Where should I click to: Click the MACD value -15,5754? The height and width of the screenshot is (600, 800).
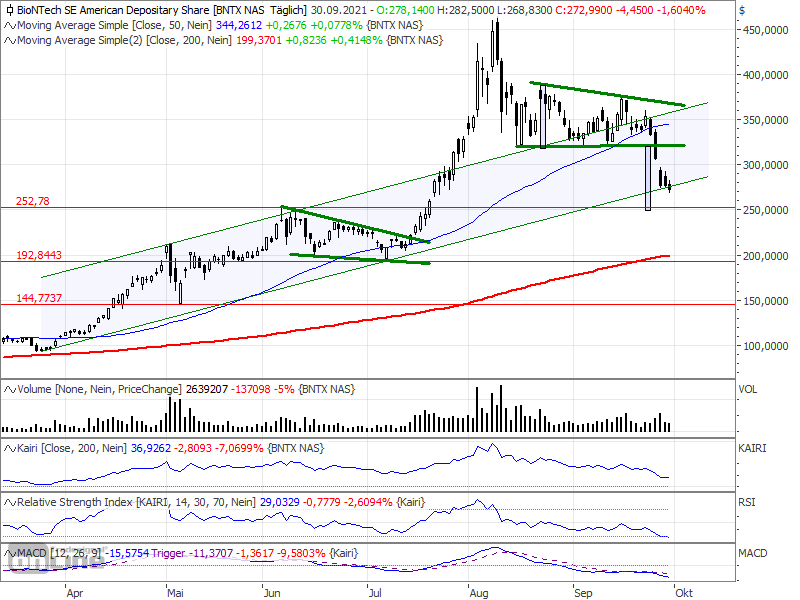[129, 554]
